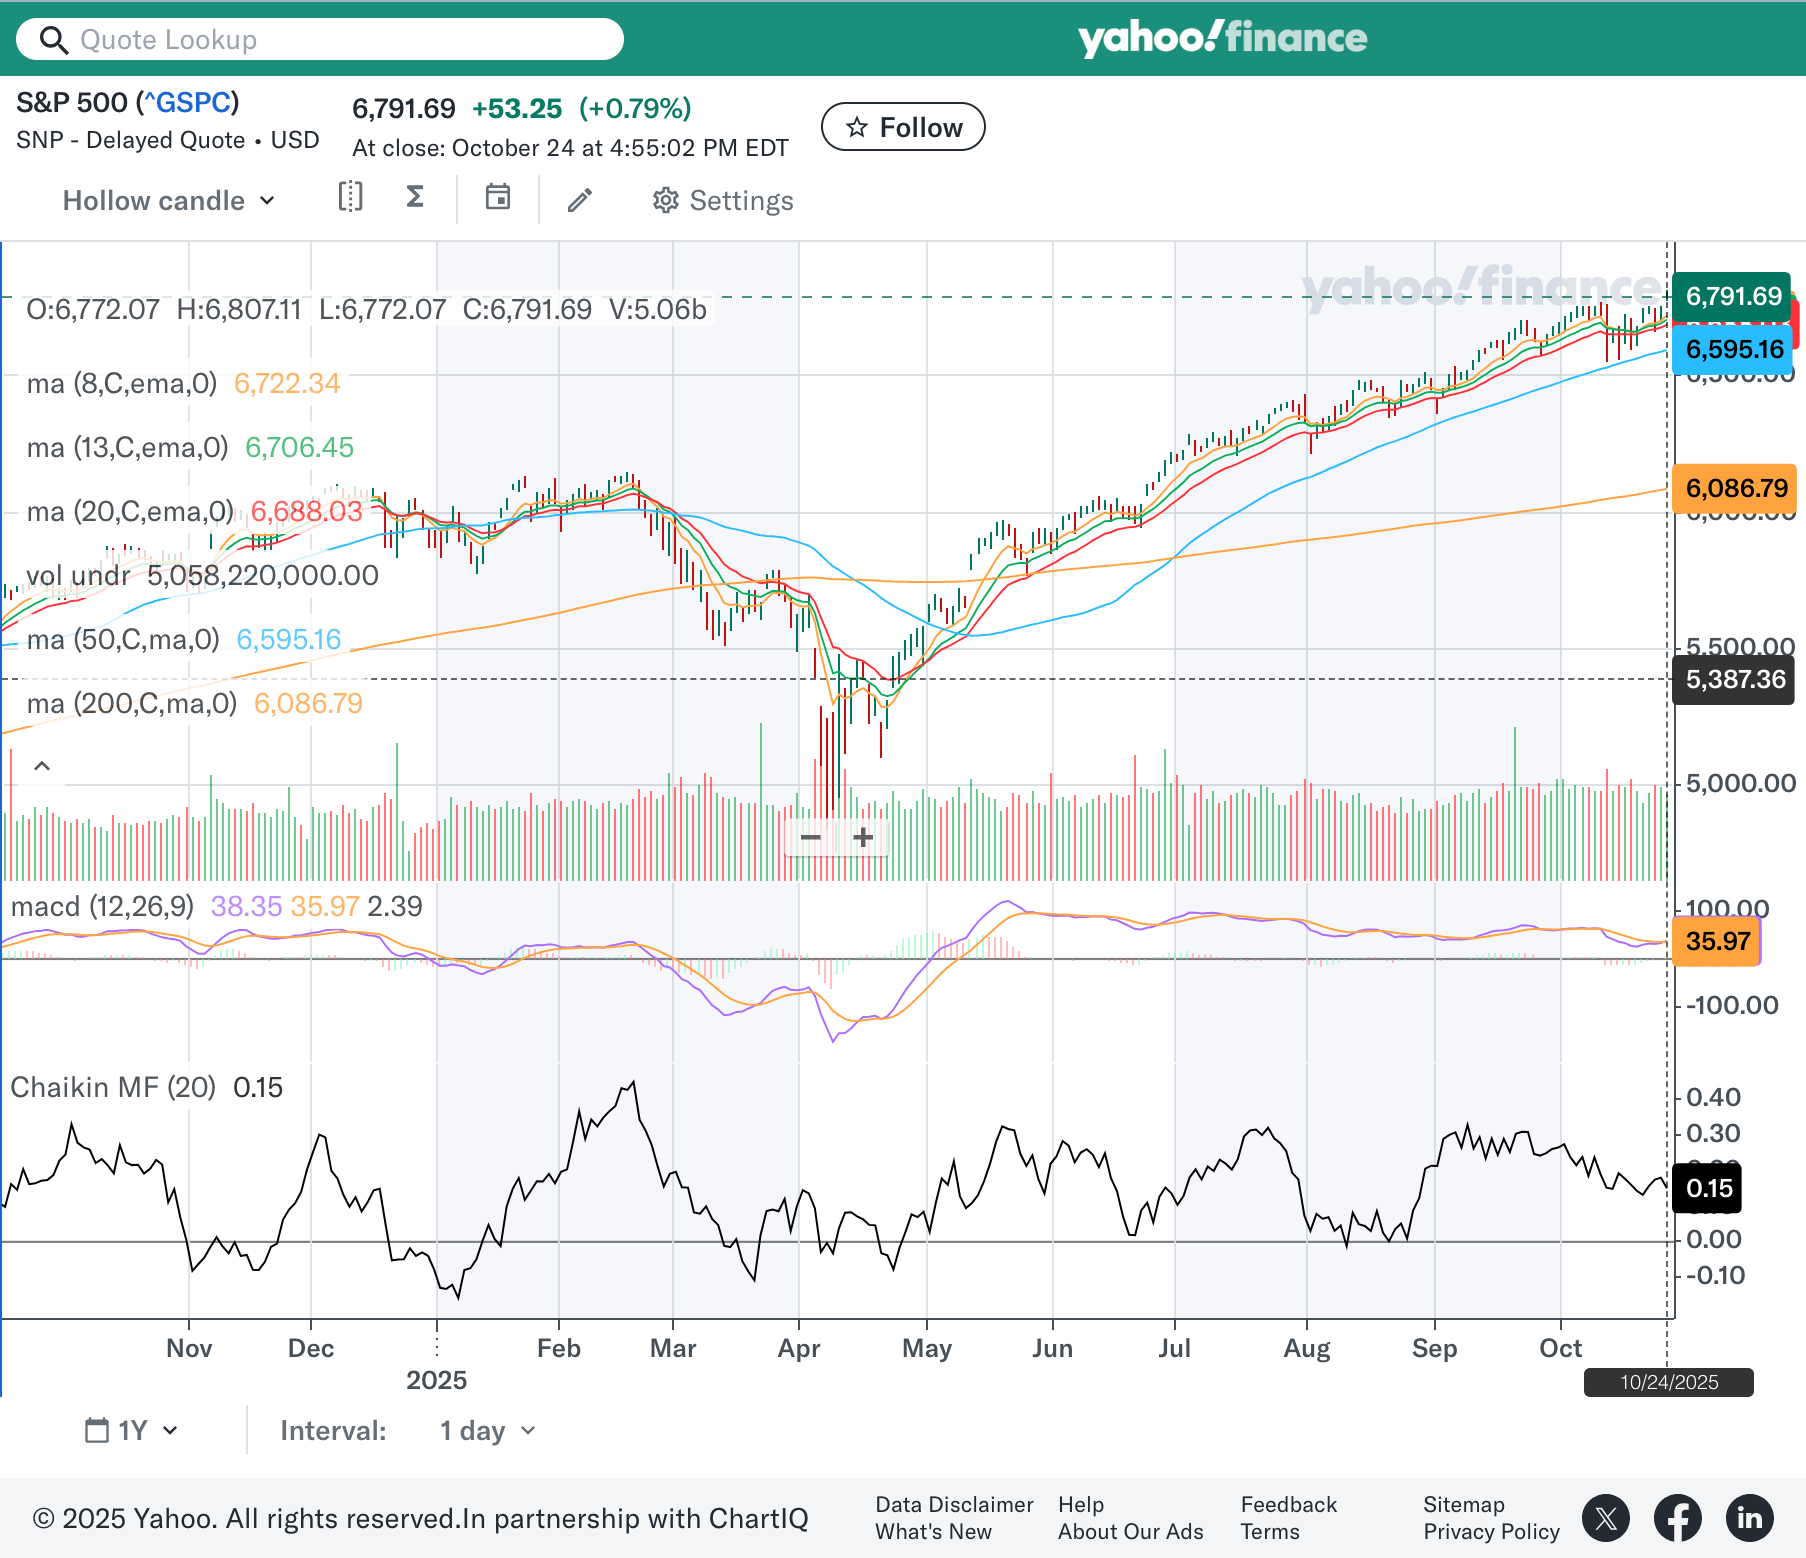This screenshot has width=1806, height=1558.
Task: Zoom in the chart with plus button
Action: [864, 837]
